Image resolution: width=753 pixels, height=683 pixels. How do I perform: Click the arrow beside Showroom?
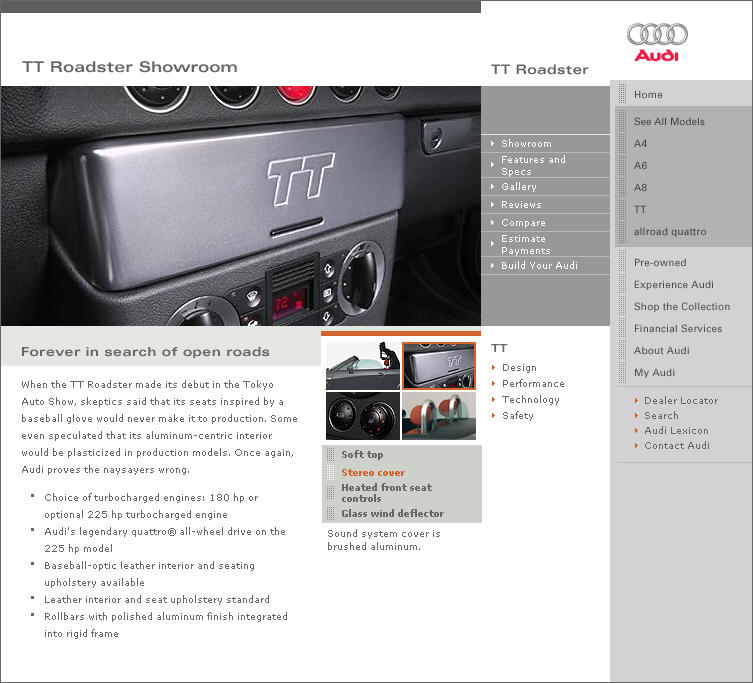pos(492,144)
